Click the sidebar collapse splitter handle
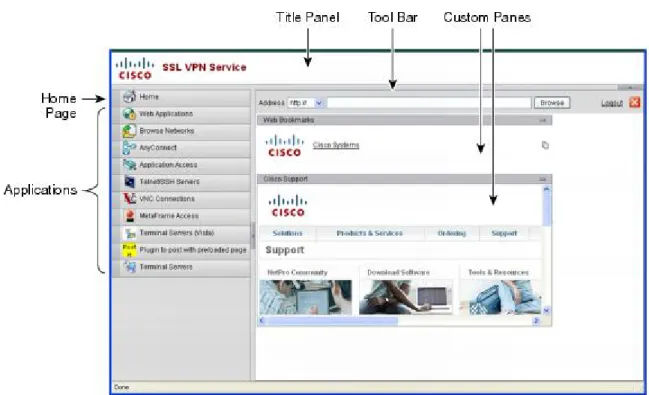 pos(253,235)
